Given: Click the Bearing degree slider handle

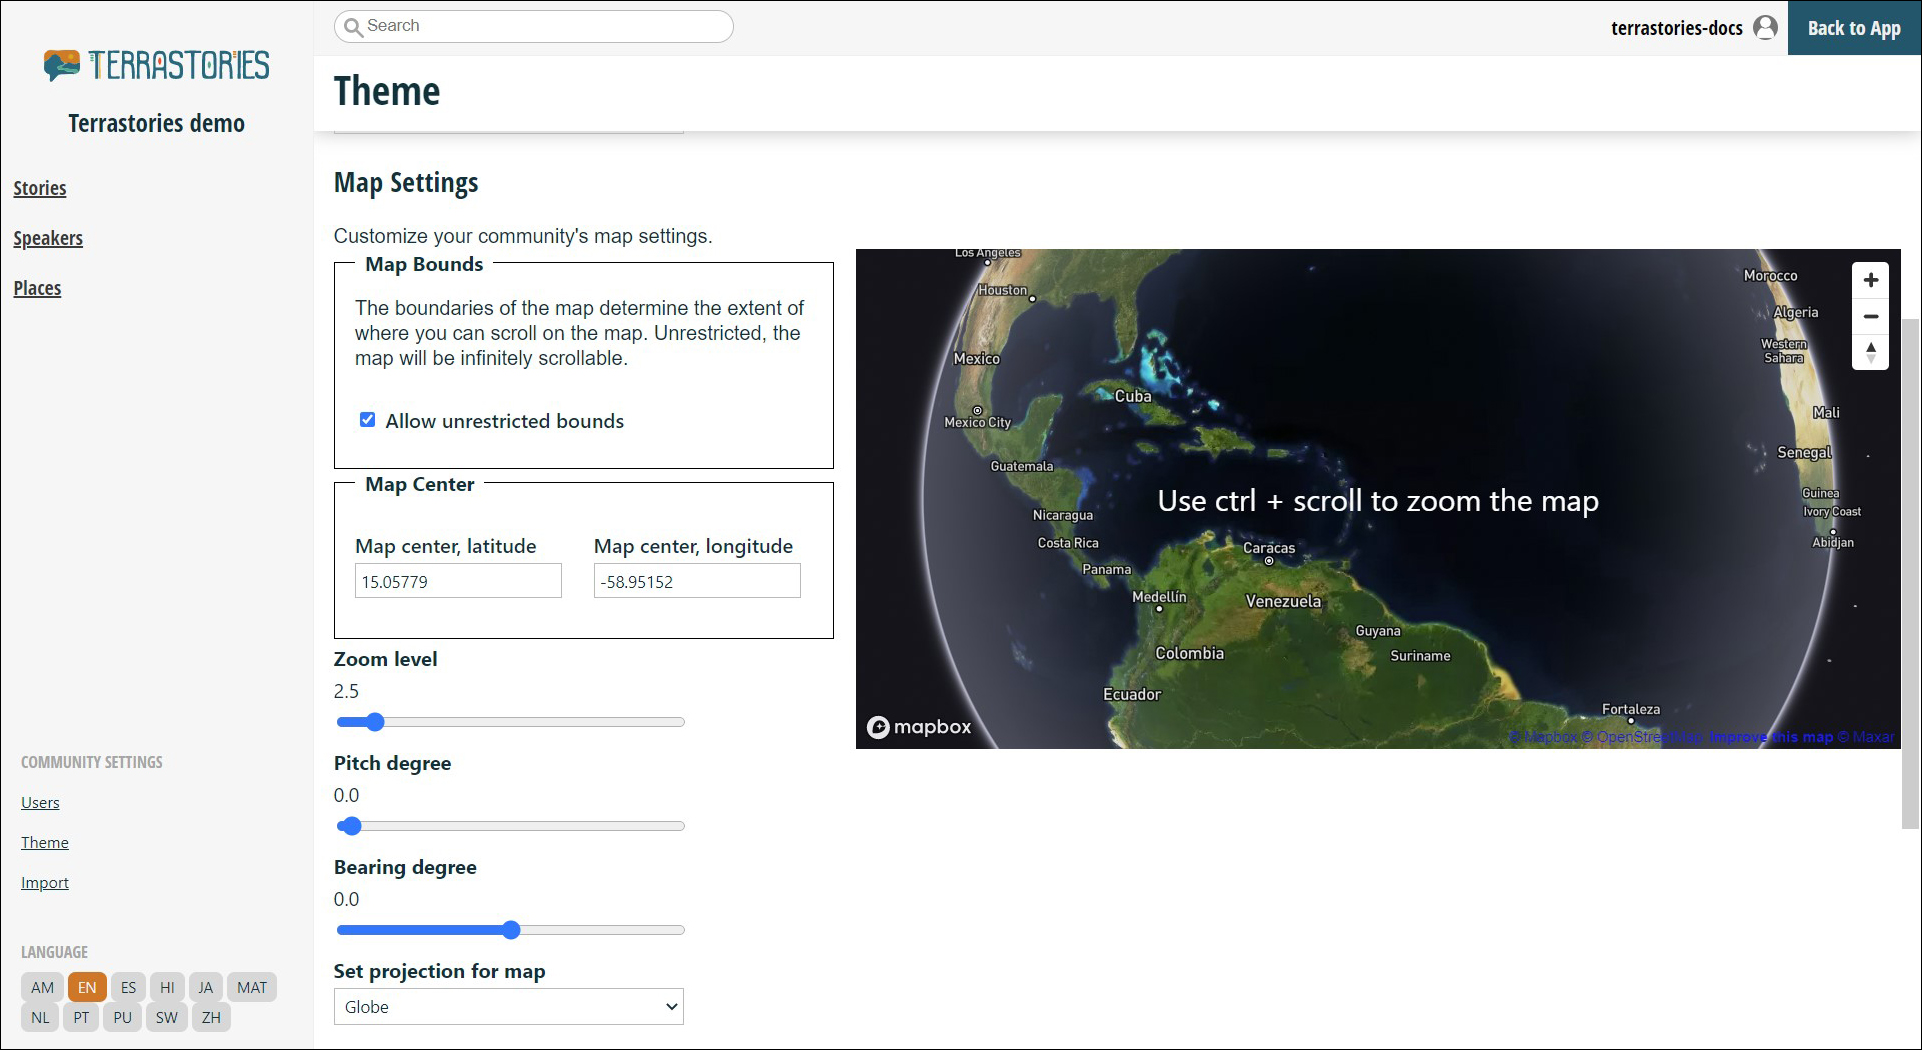Looking at the screenshot, I should click(511, 930).
